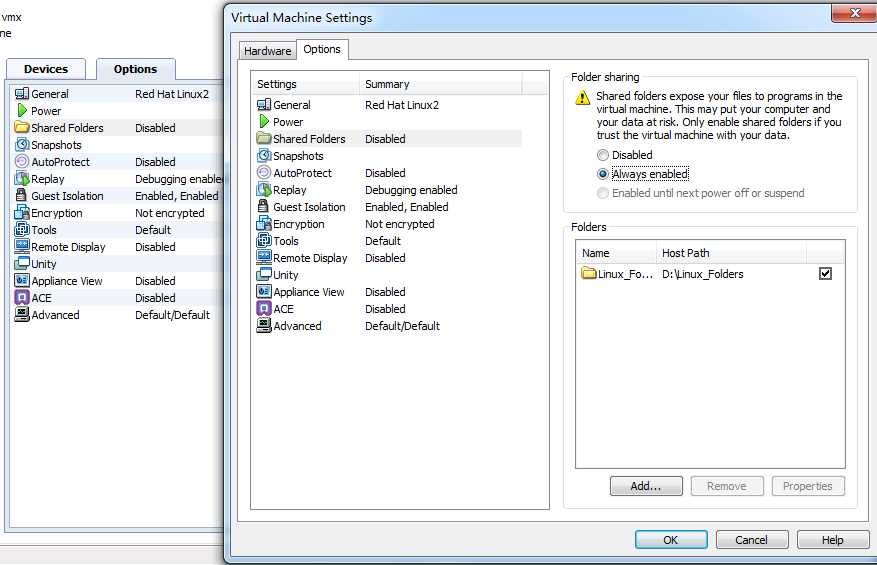This screenshot has height=565, width=877.
Task: Click the Shared Folders icon in dialog list
Action: tap(263, 138)
